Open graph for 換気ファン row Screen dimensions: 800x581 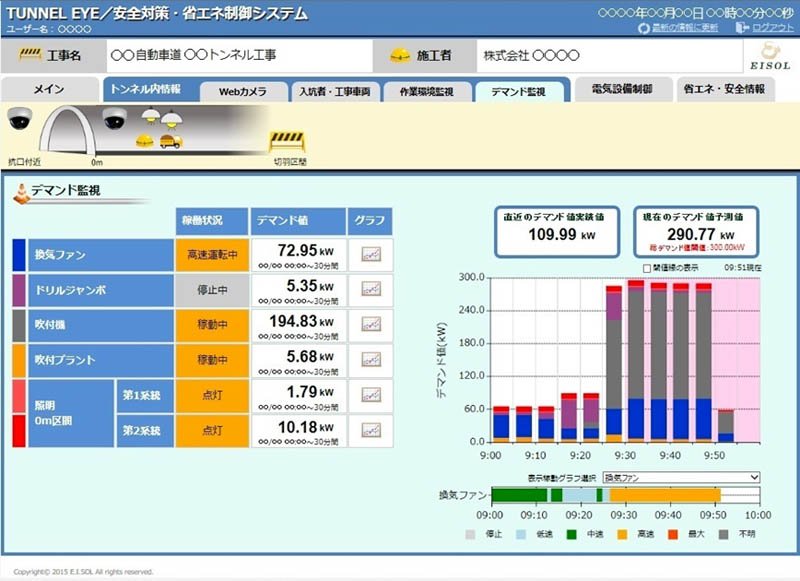click(371, 254)
